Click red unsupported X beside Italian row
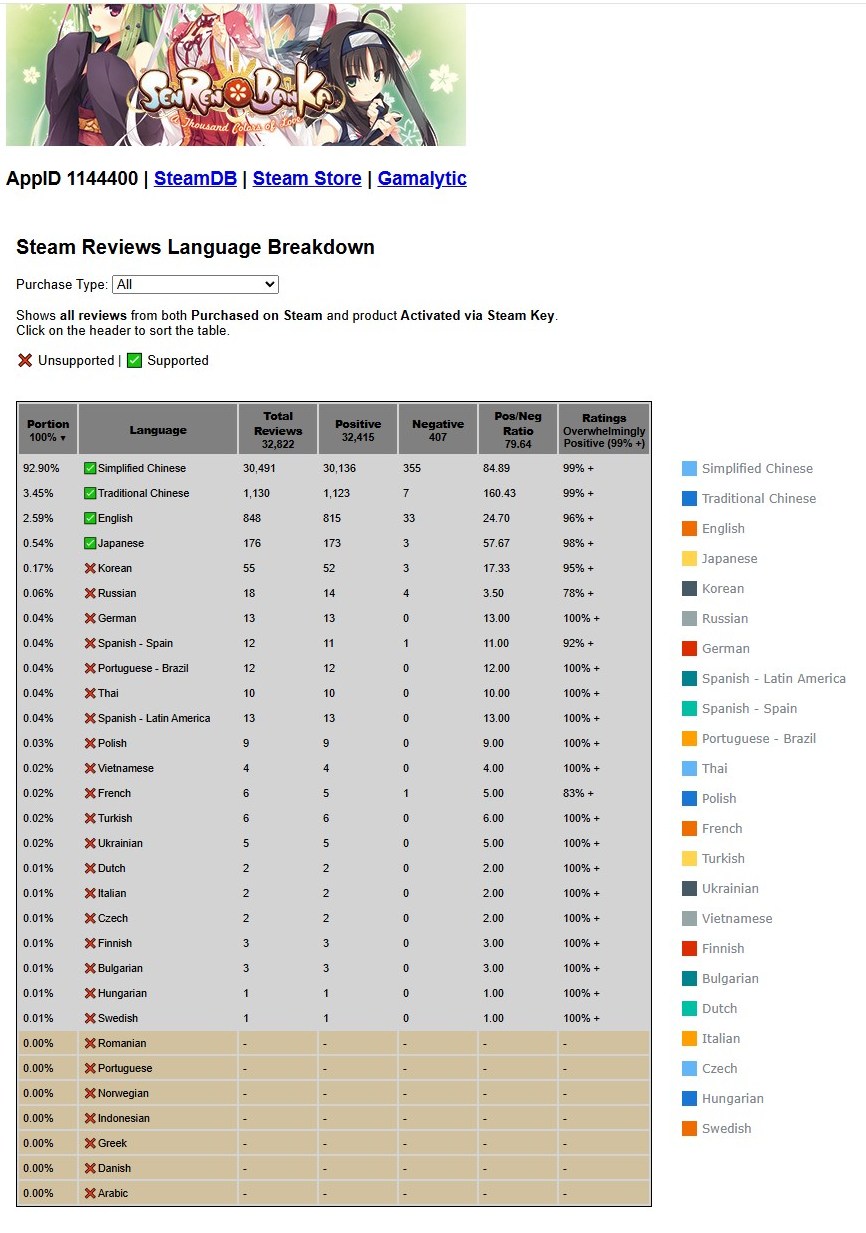 click(x=90, y=893)
